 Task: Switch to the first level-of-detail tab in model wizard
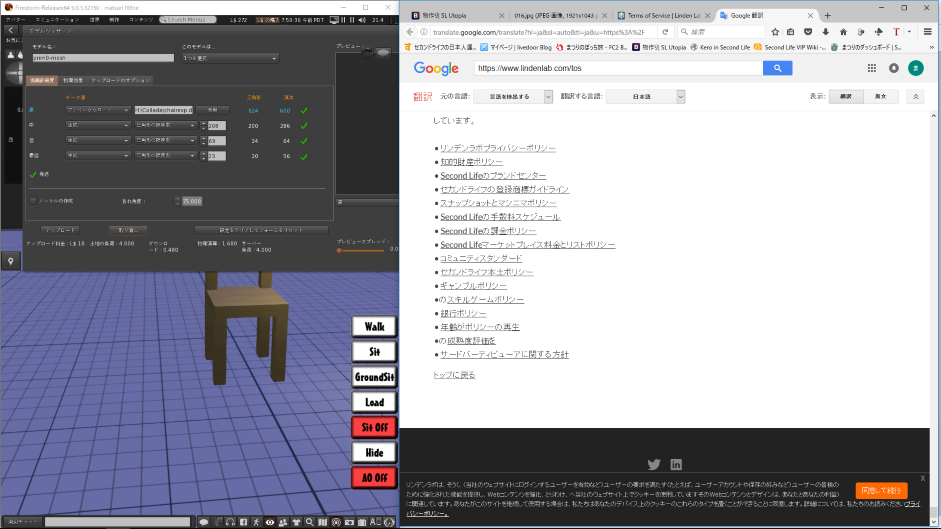pyautogui.click(x=42, y=80)
